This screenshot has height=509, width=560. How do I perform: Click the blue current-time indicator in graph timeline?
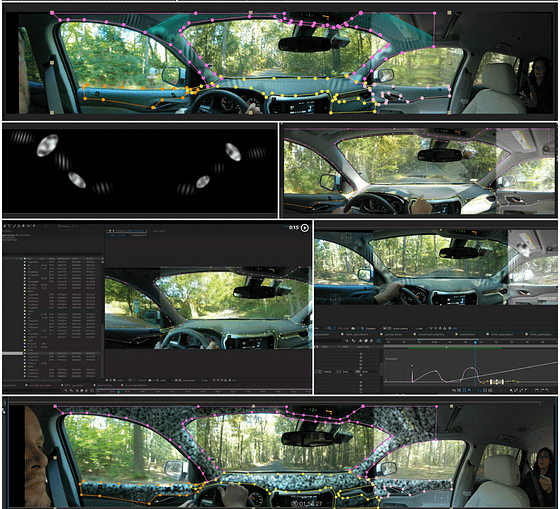point(475,342)
